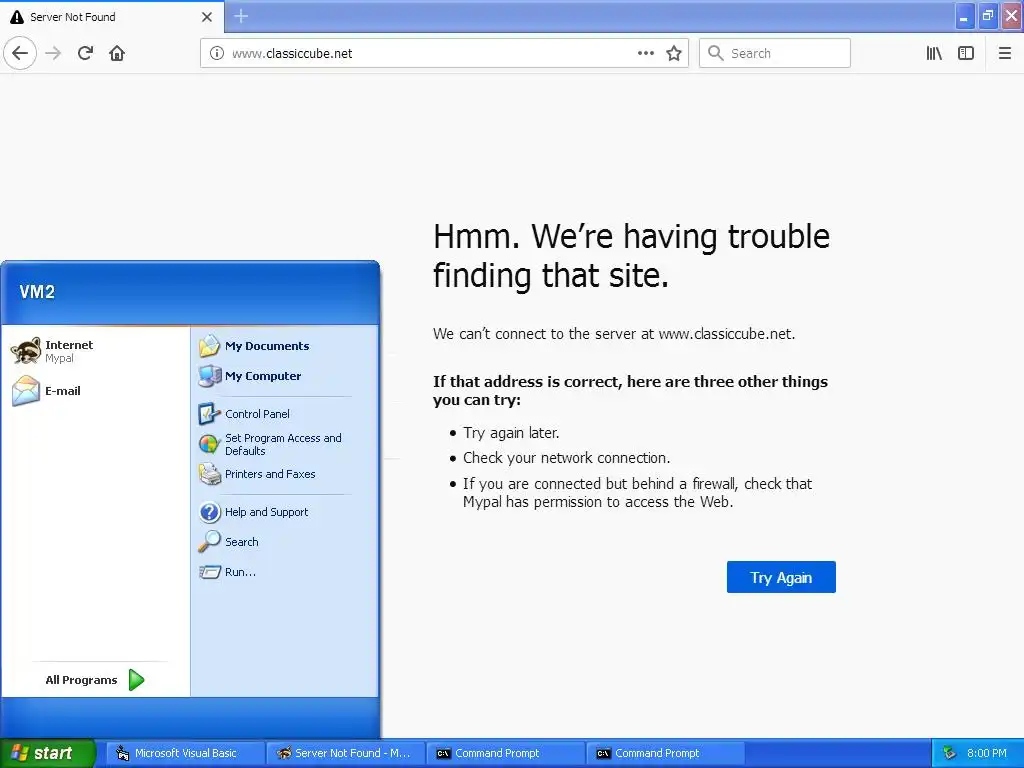The image size is (1024, 768).
Task: Click the magnifier icon in the search box
Action: [716, 53]
